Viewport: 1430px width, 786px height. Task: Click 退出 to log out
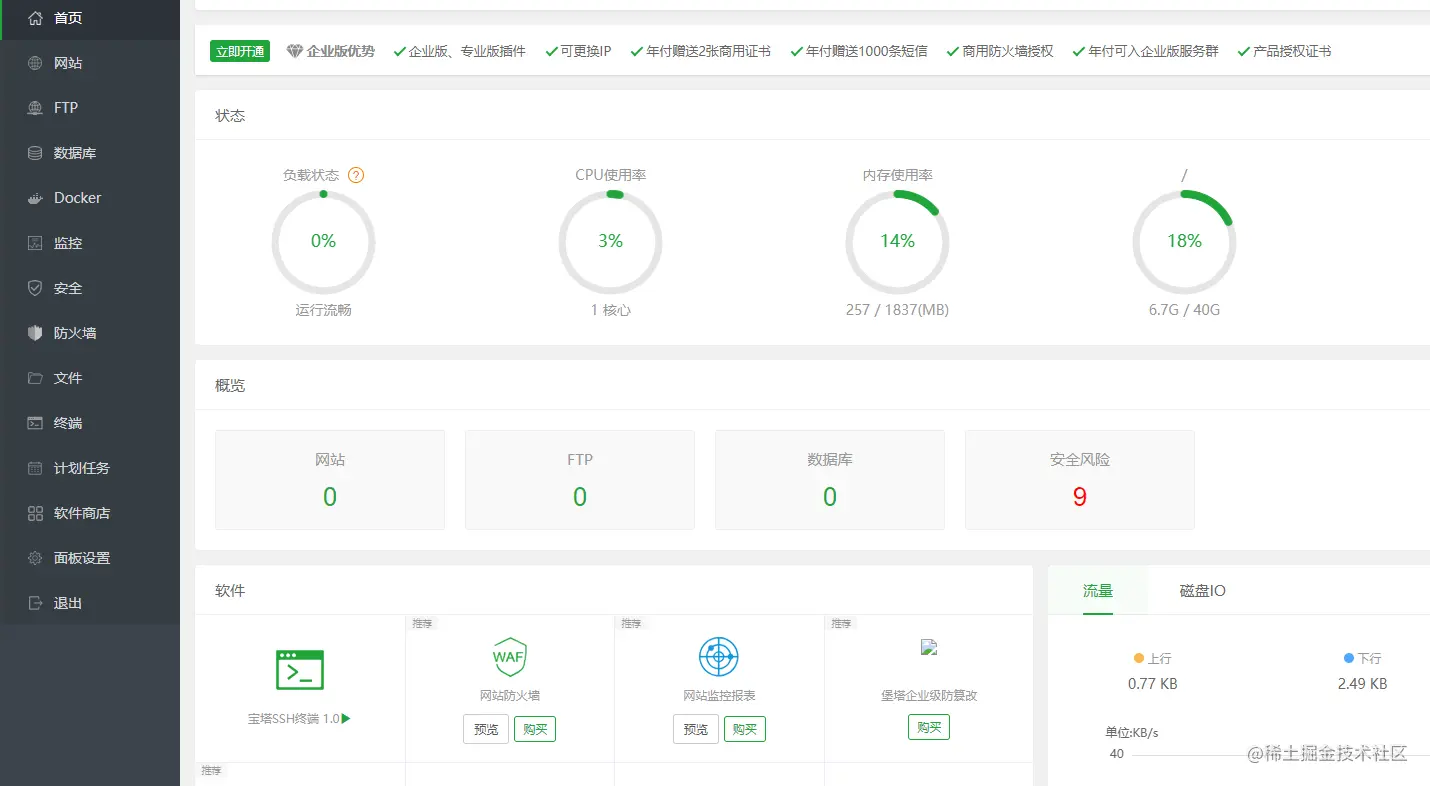pyautogui.click(x=90, y=603)
